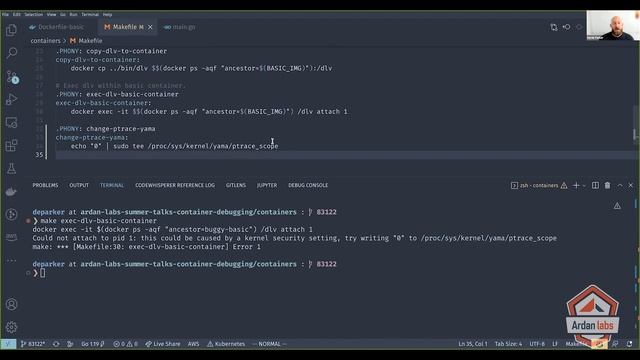
Task: Open Run and Debug view
Action: [11, 99]
